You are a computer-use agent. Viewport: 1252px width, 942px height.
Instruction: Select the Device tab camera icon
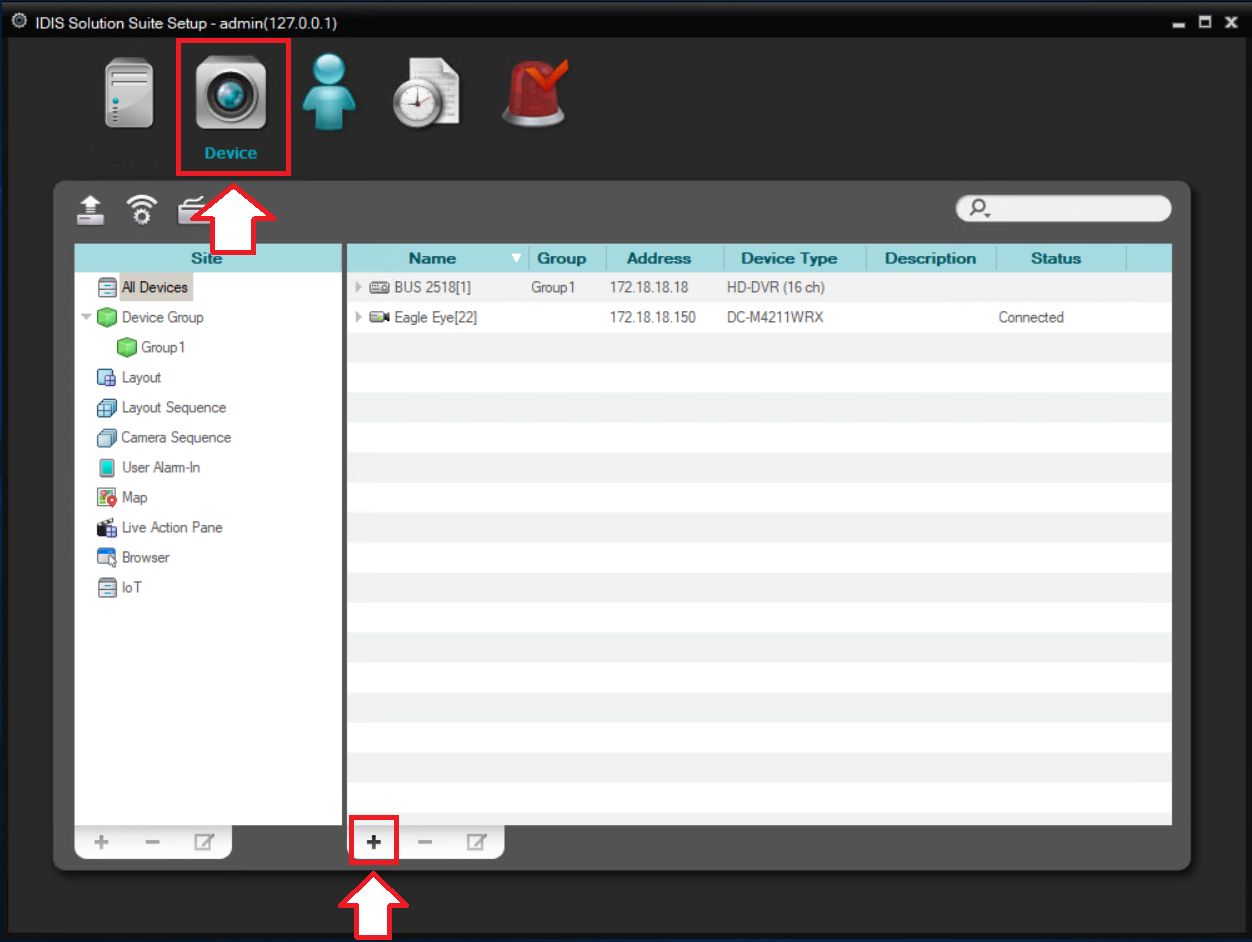pos(231,94)
